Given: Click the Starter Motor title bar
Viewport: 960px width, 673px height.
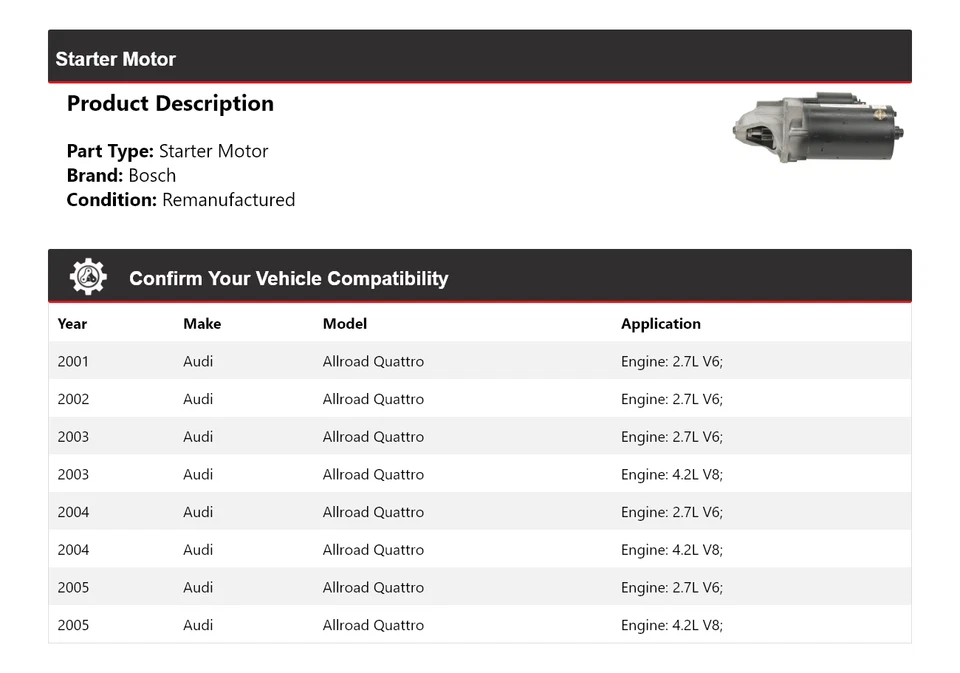Looking at the screenshot, I should click(116, 59).
